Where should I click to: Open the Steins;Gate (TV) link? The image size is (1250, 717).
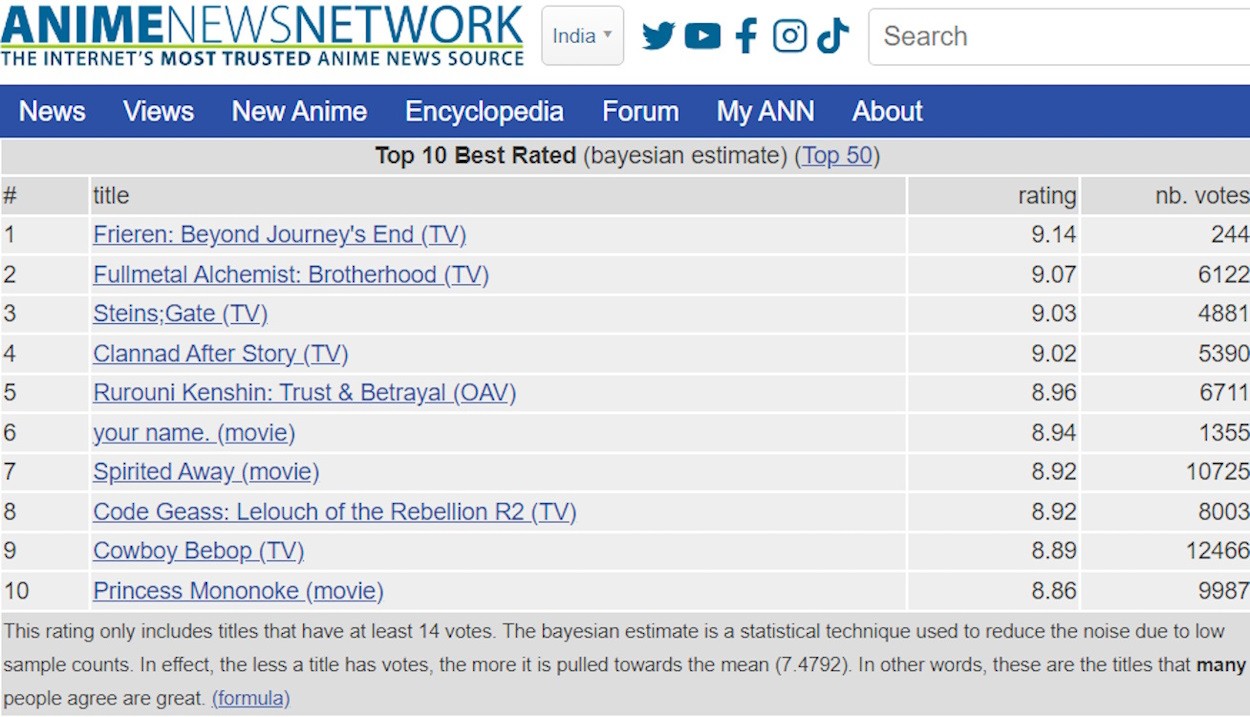tap(180, 313)
